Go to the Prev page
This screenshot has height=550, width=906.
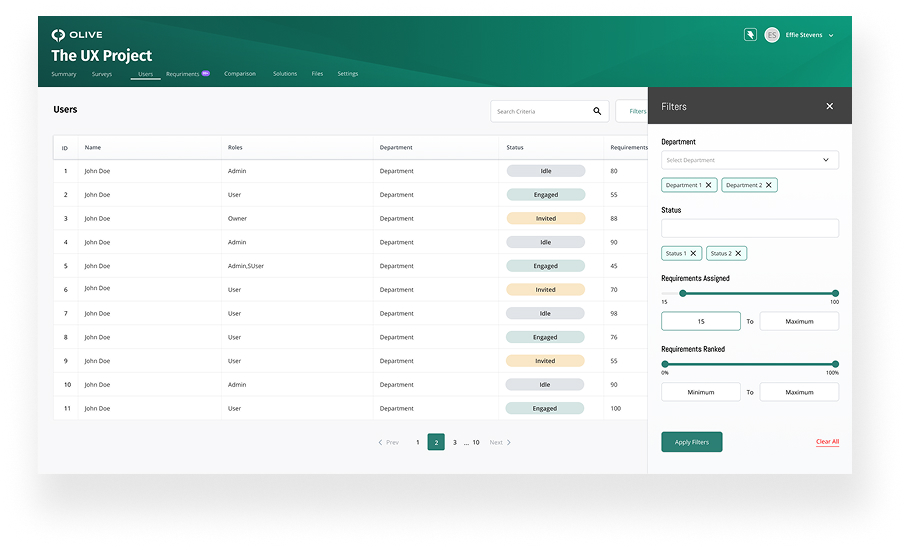(388, 443)
